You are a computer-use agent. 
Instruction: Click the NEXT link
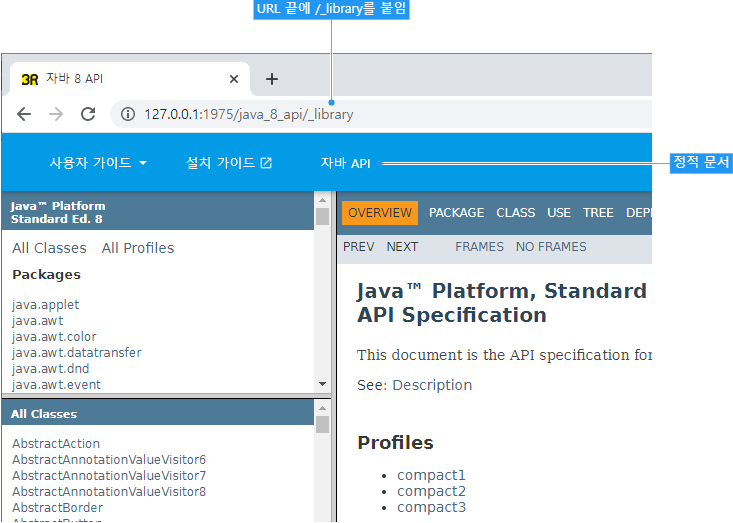(x=402, y=247)
